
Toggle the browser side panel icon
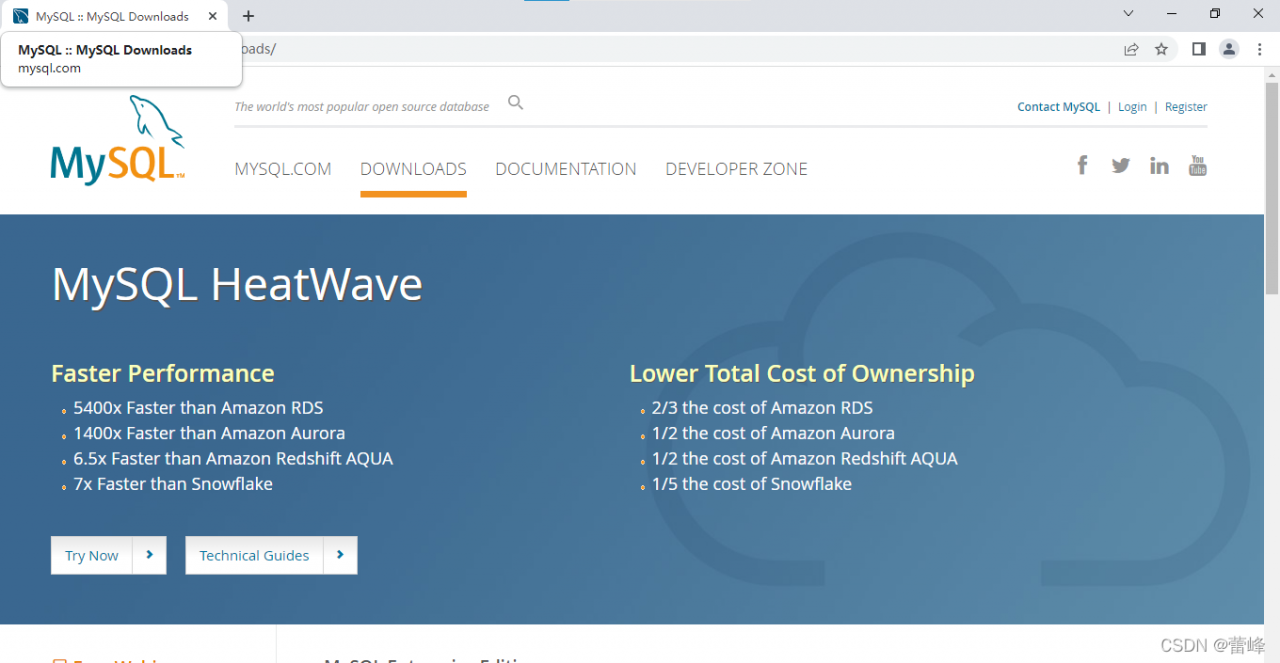1198,49
